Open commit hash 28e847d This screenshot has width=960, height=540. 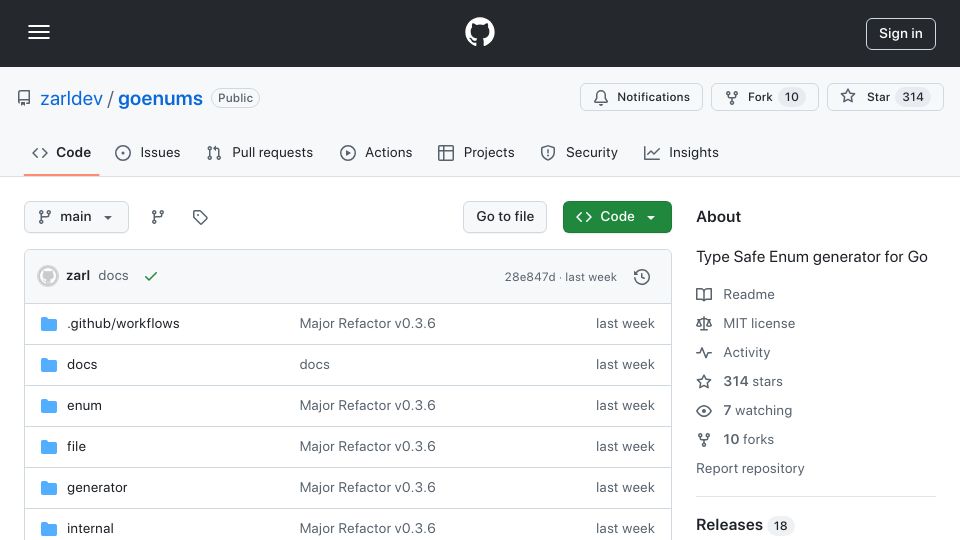(530, 277)
